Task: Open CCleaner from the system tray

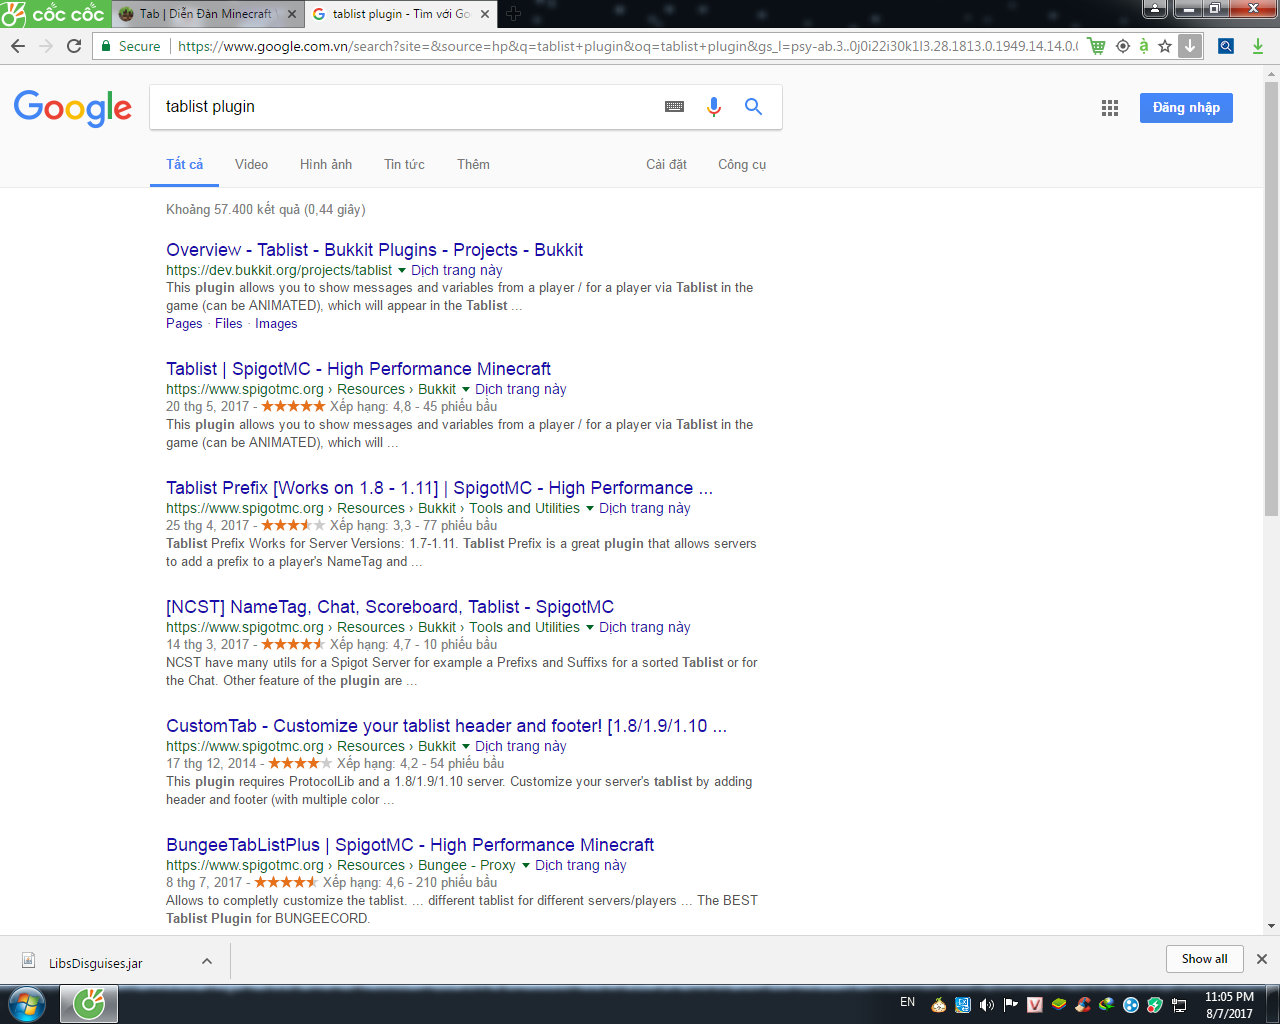Action: (1082, 1003)
